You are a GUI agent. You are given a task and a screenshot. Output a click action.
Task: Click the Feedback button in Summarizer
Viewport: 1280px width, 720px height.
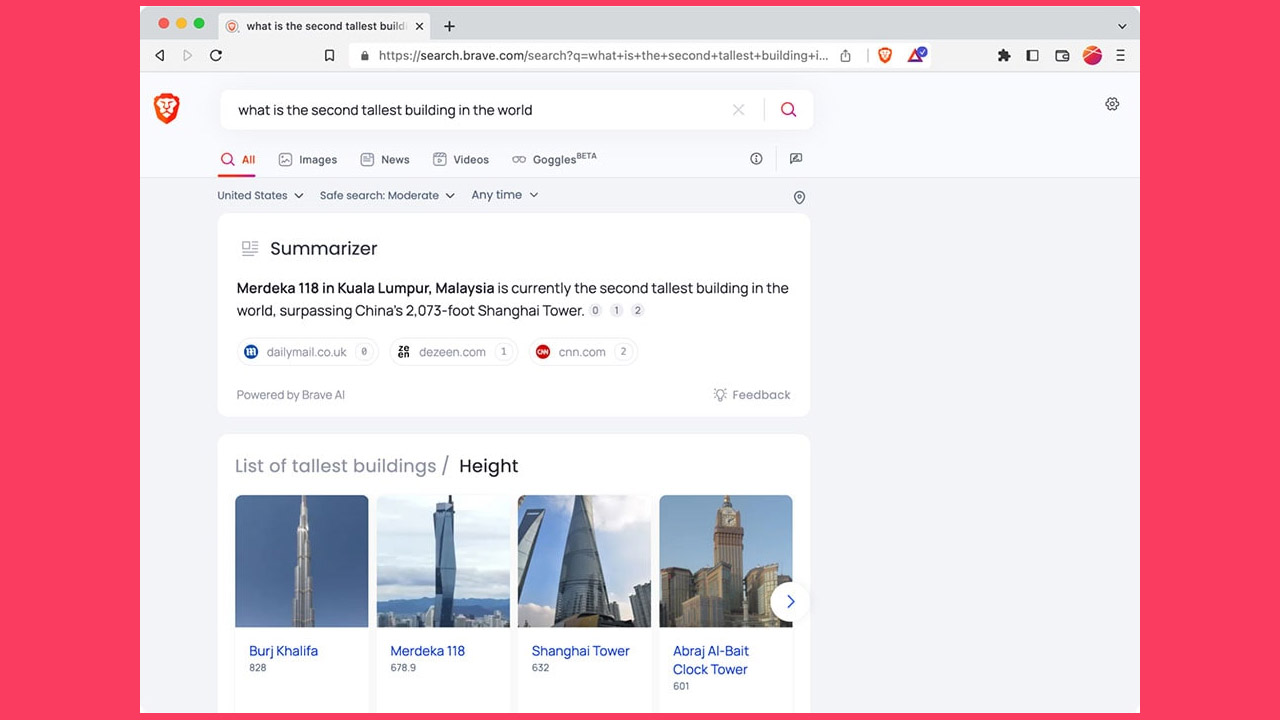click(x=751, y=395)
